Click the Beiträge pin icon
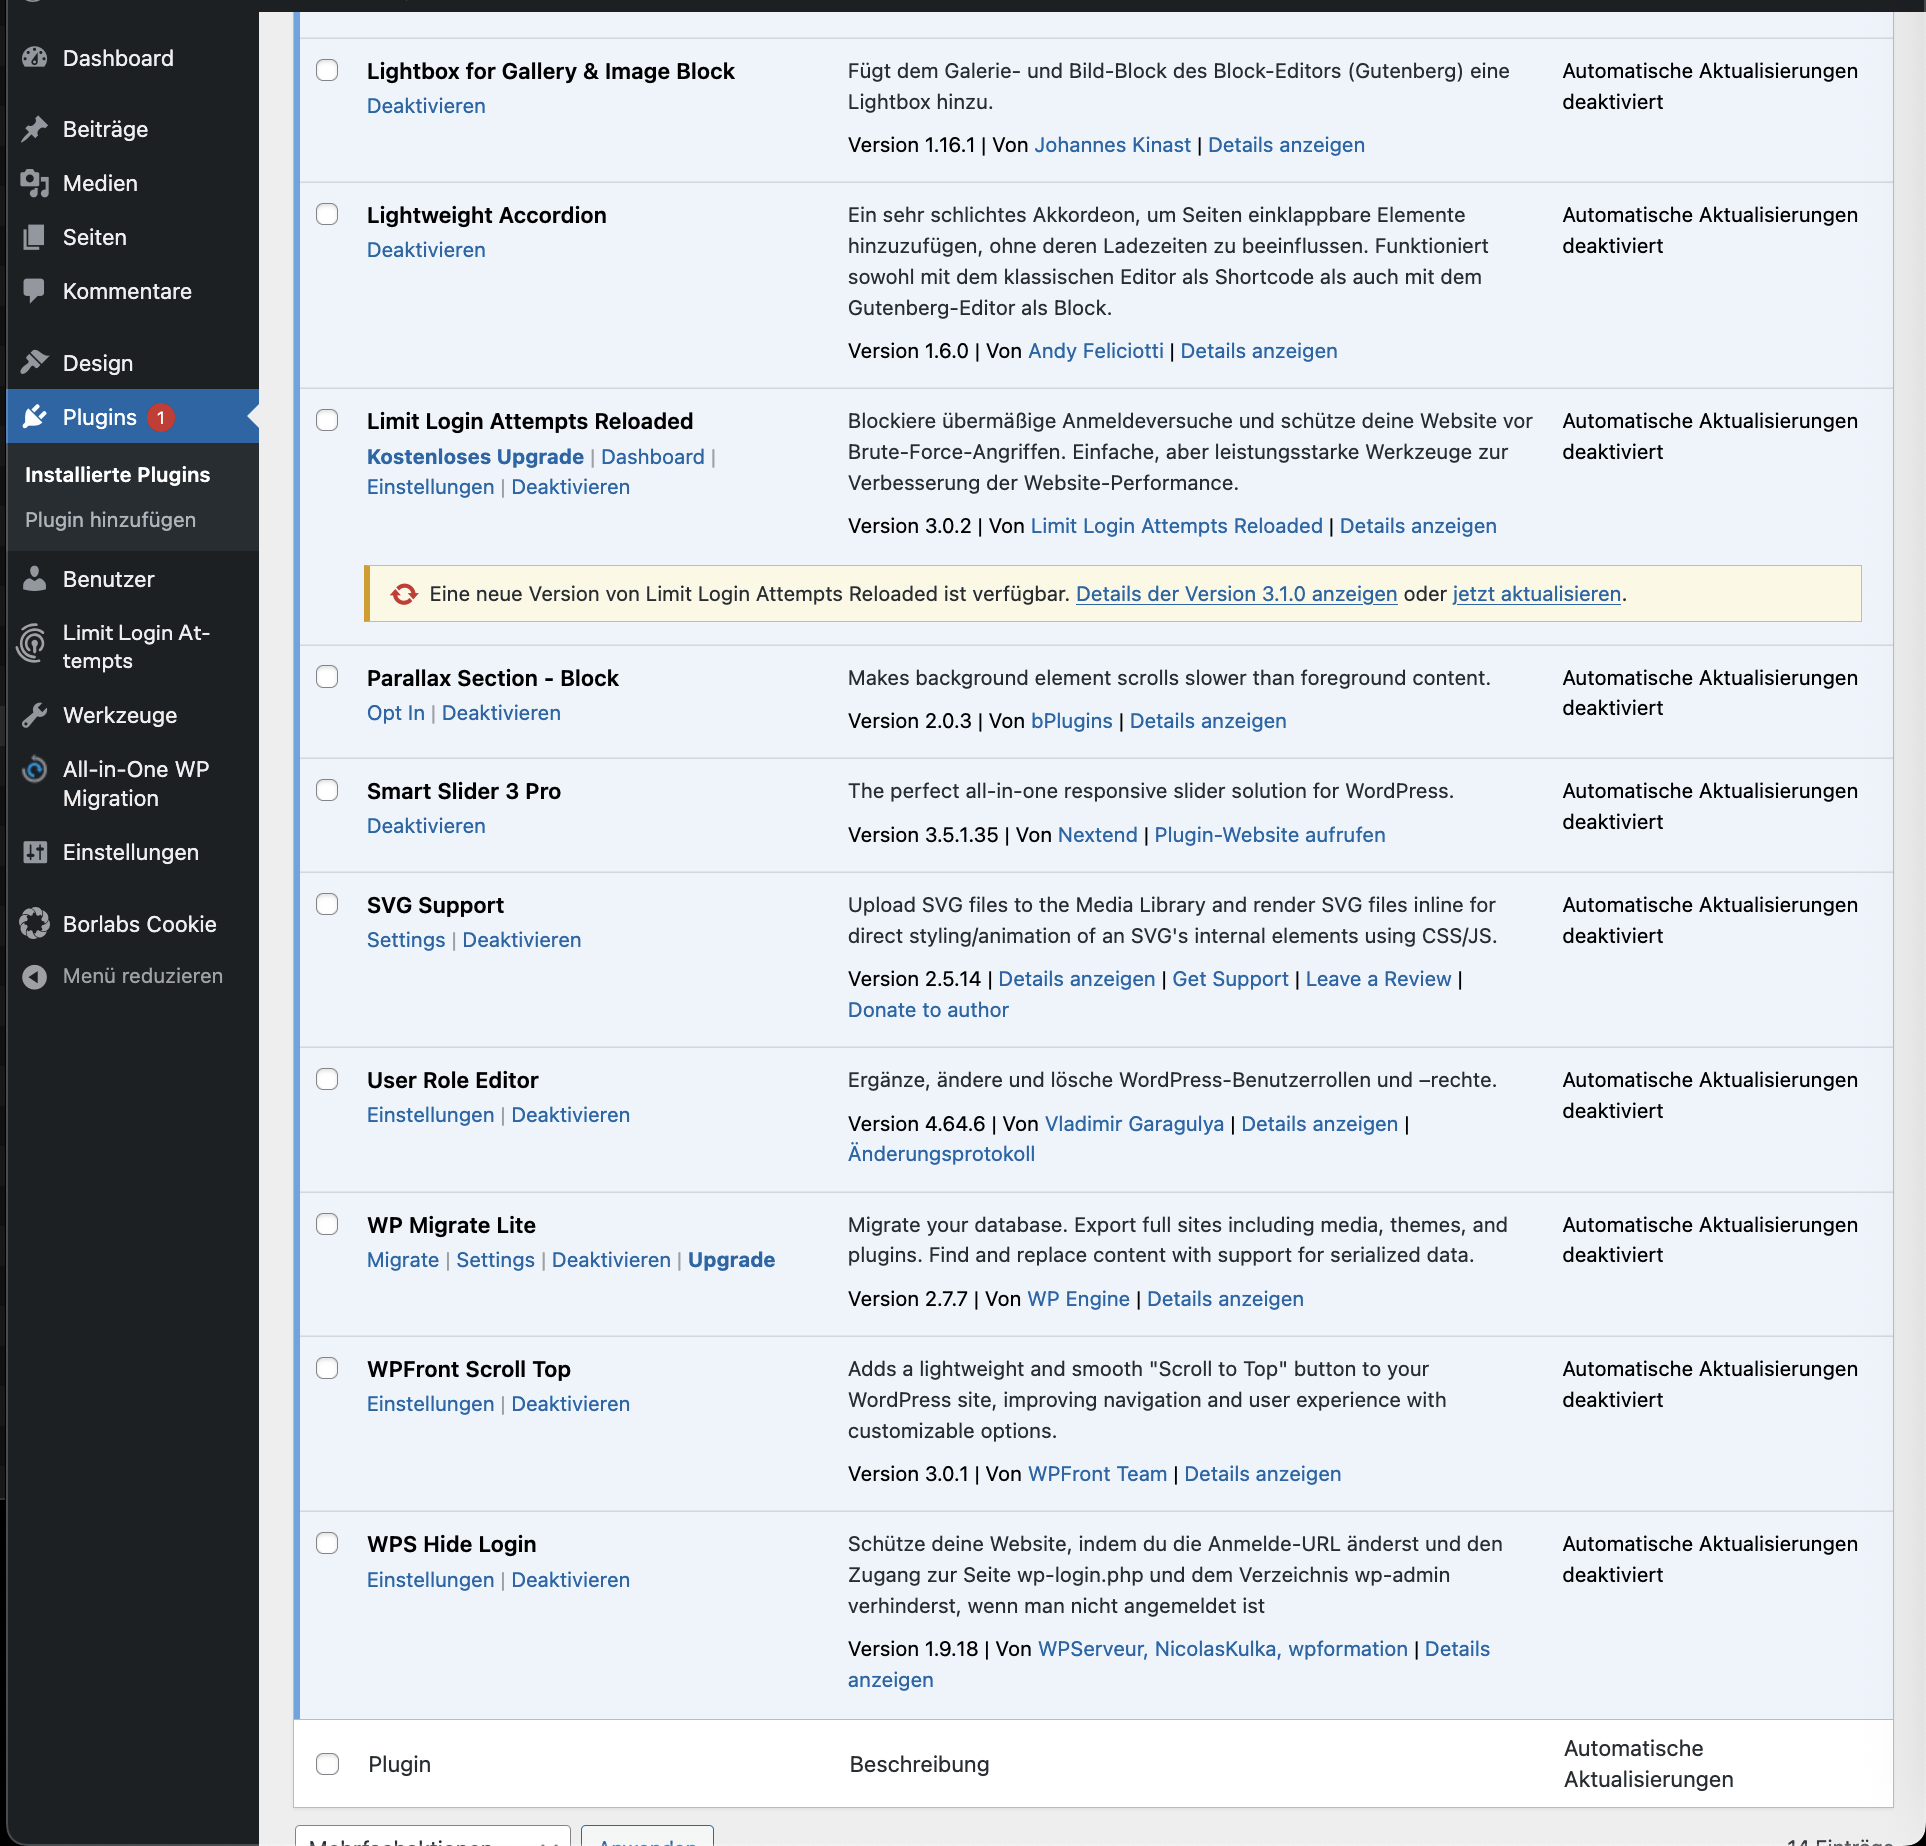This screenshot has width=1926, height=1846. (x=35, y=129)
